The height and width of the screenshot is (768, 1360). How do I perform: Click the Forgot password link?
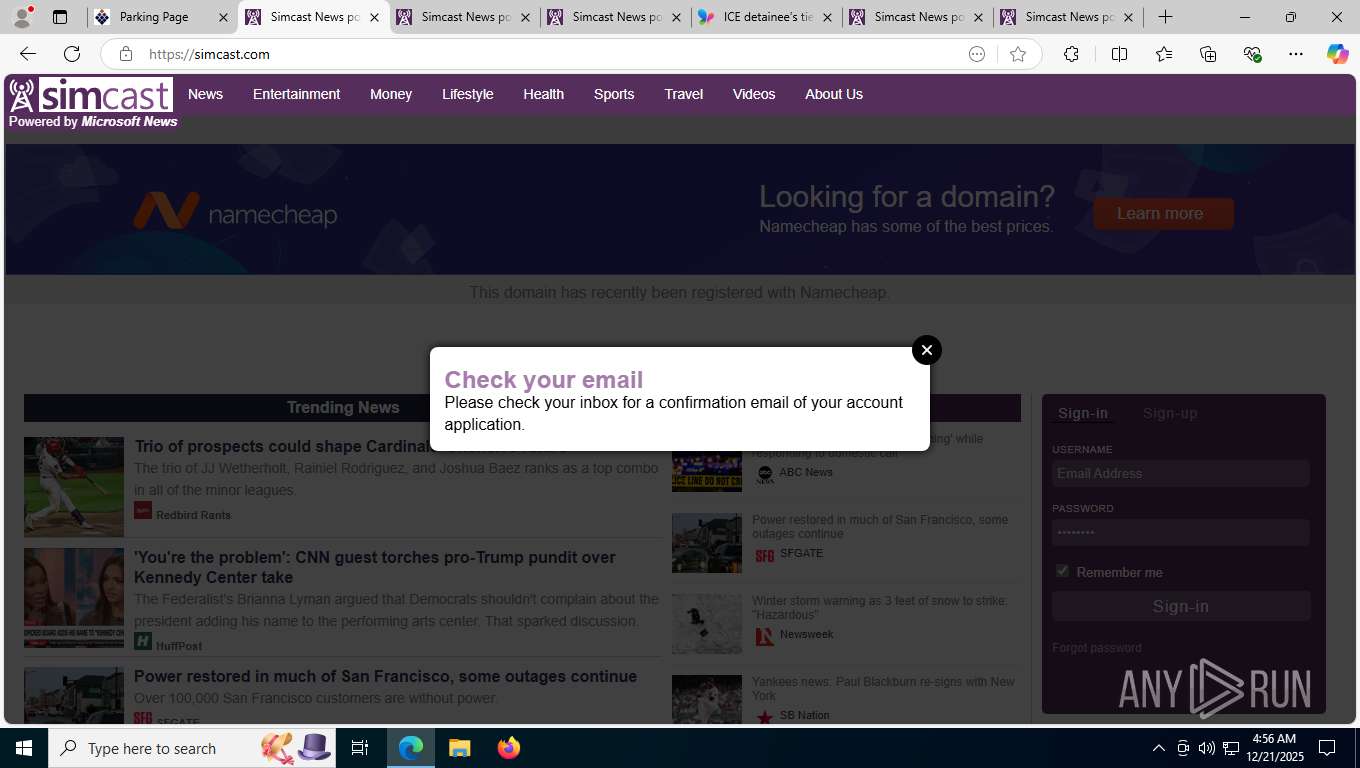pos(1096,648)
